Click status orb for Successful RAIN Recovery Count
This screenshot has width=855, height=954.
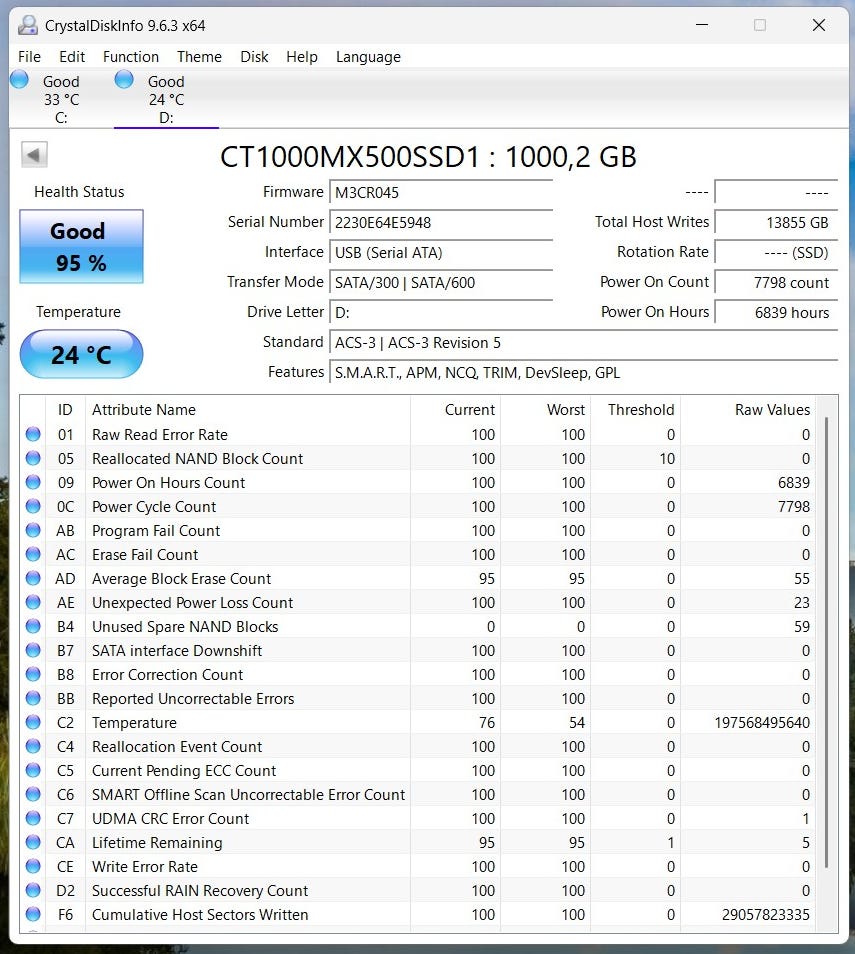click(33, 890)
